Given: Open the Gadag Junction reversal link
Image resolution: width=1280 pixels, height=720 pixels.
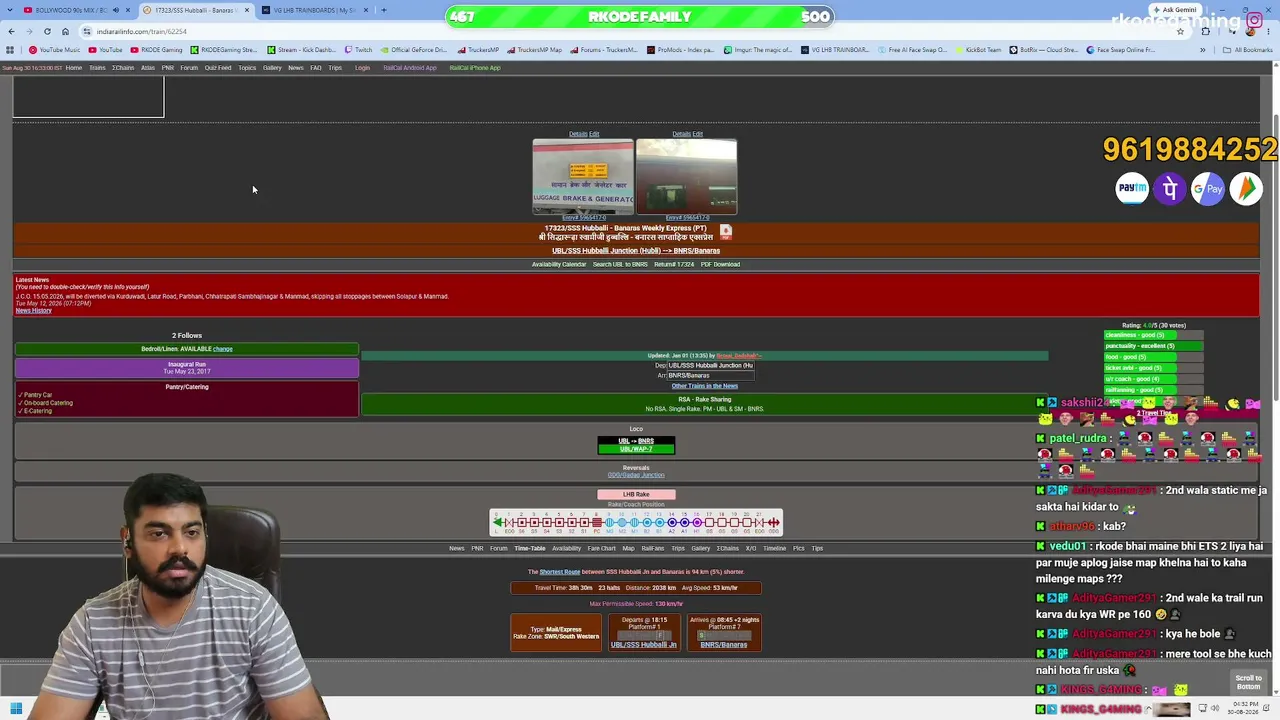Looking at the screenshot, I should (636, 475).
